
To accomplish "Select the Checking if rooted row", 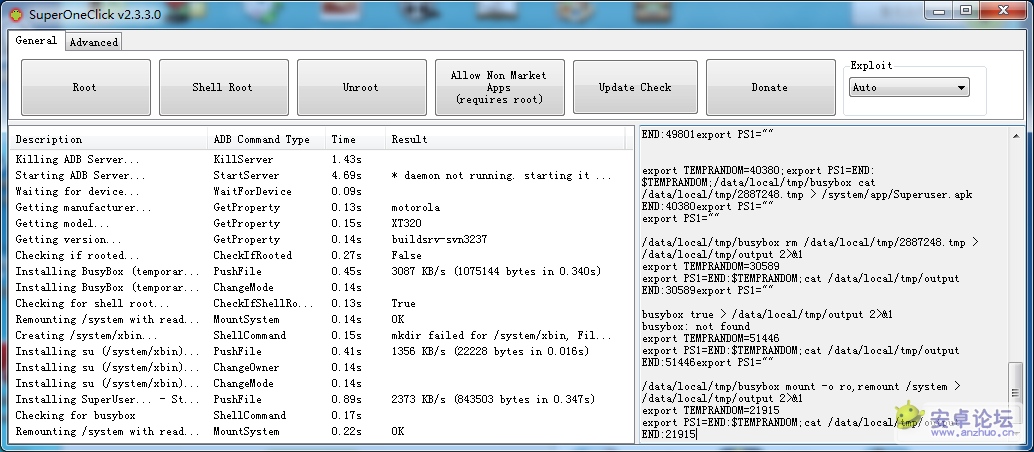I will pyautogui.click(x=78, y=256).
